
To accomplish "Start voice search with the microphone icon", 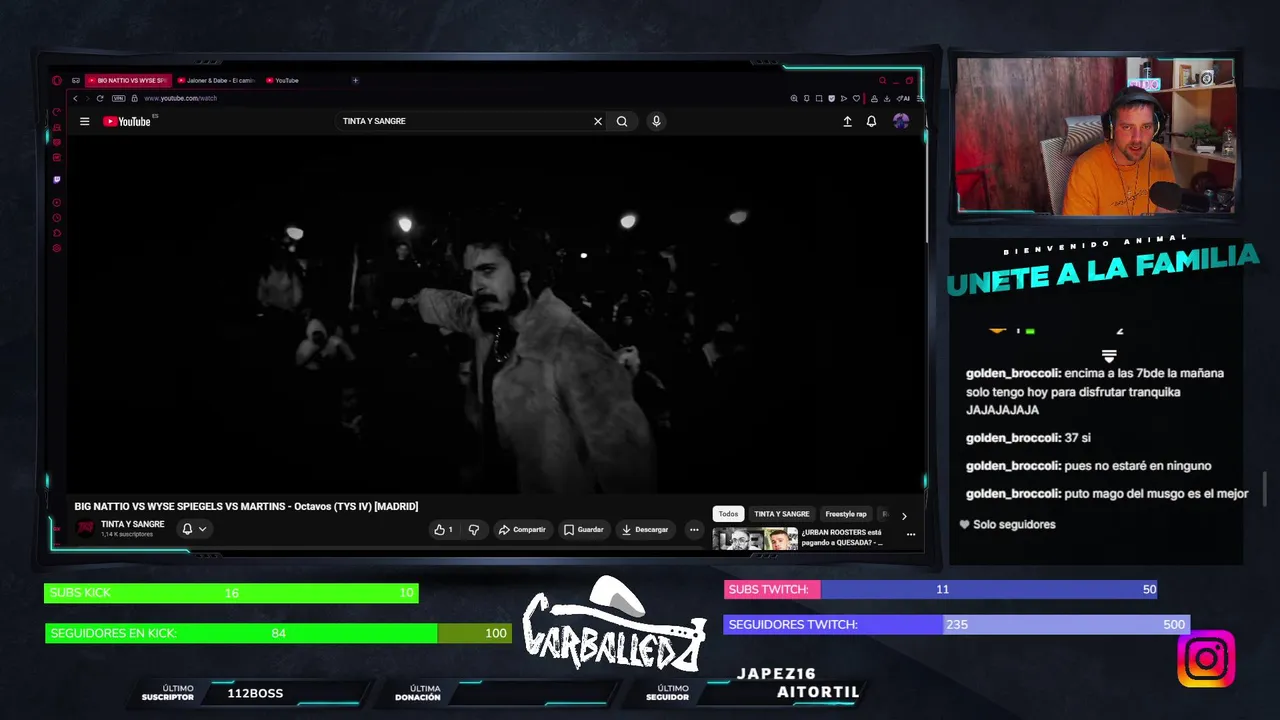I will click(x=656, y=121).
